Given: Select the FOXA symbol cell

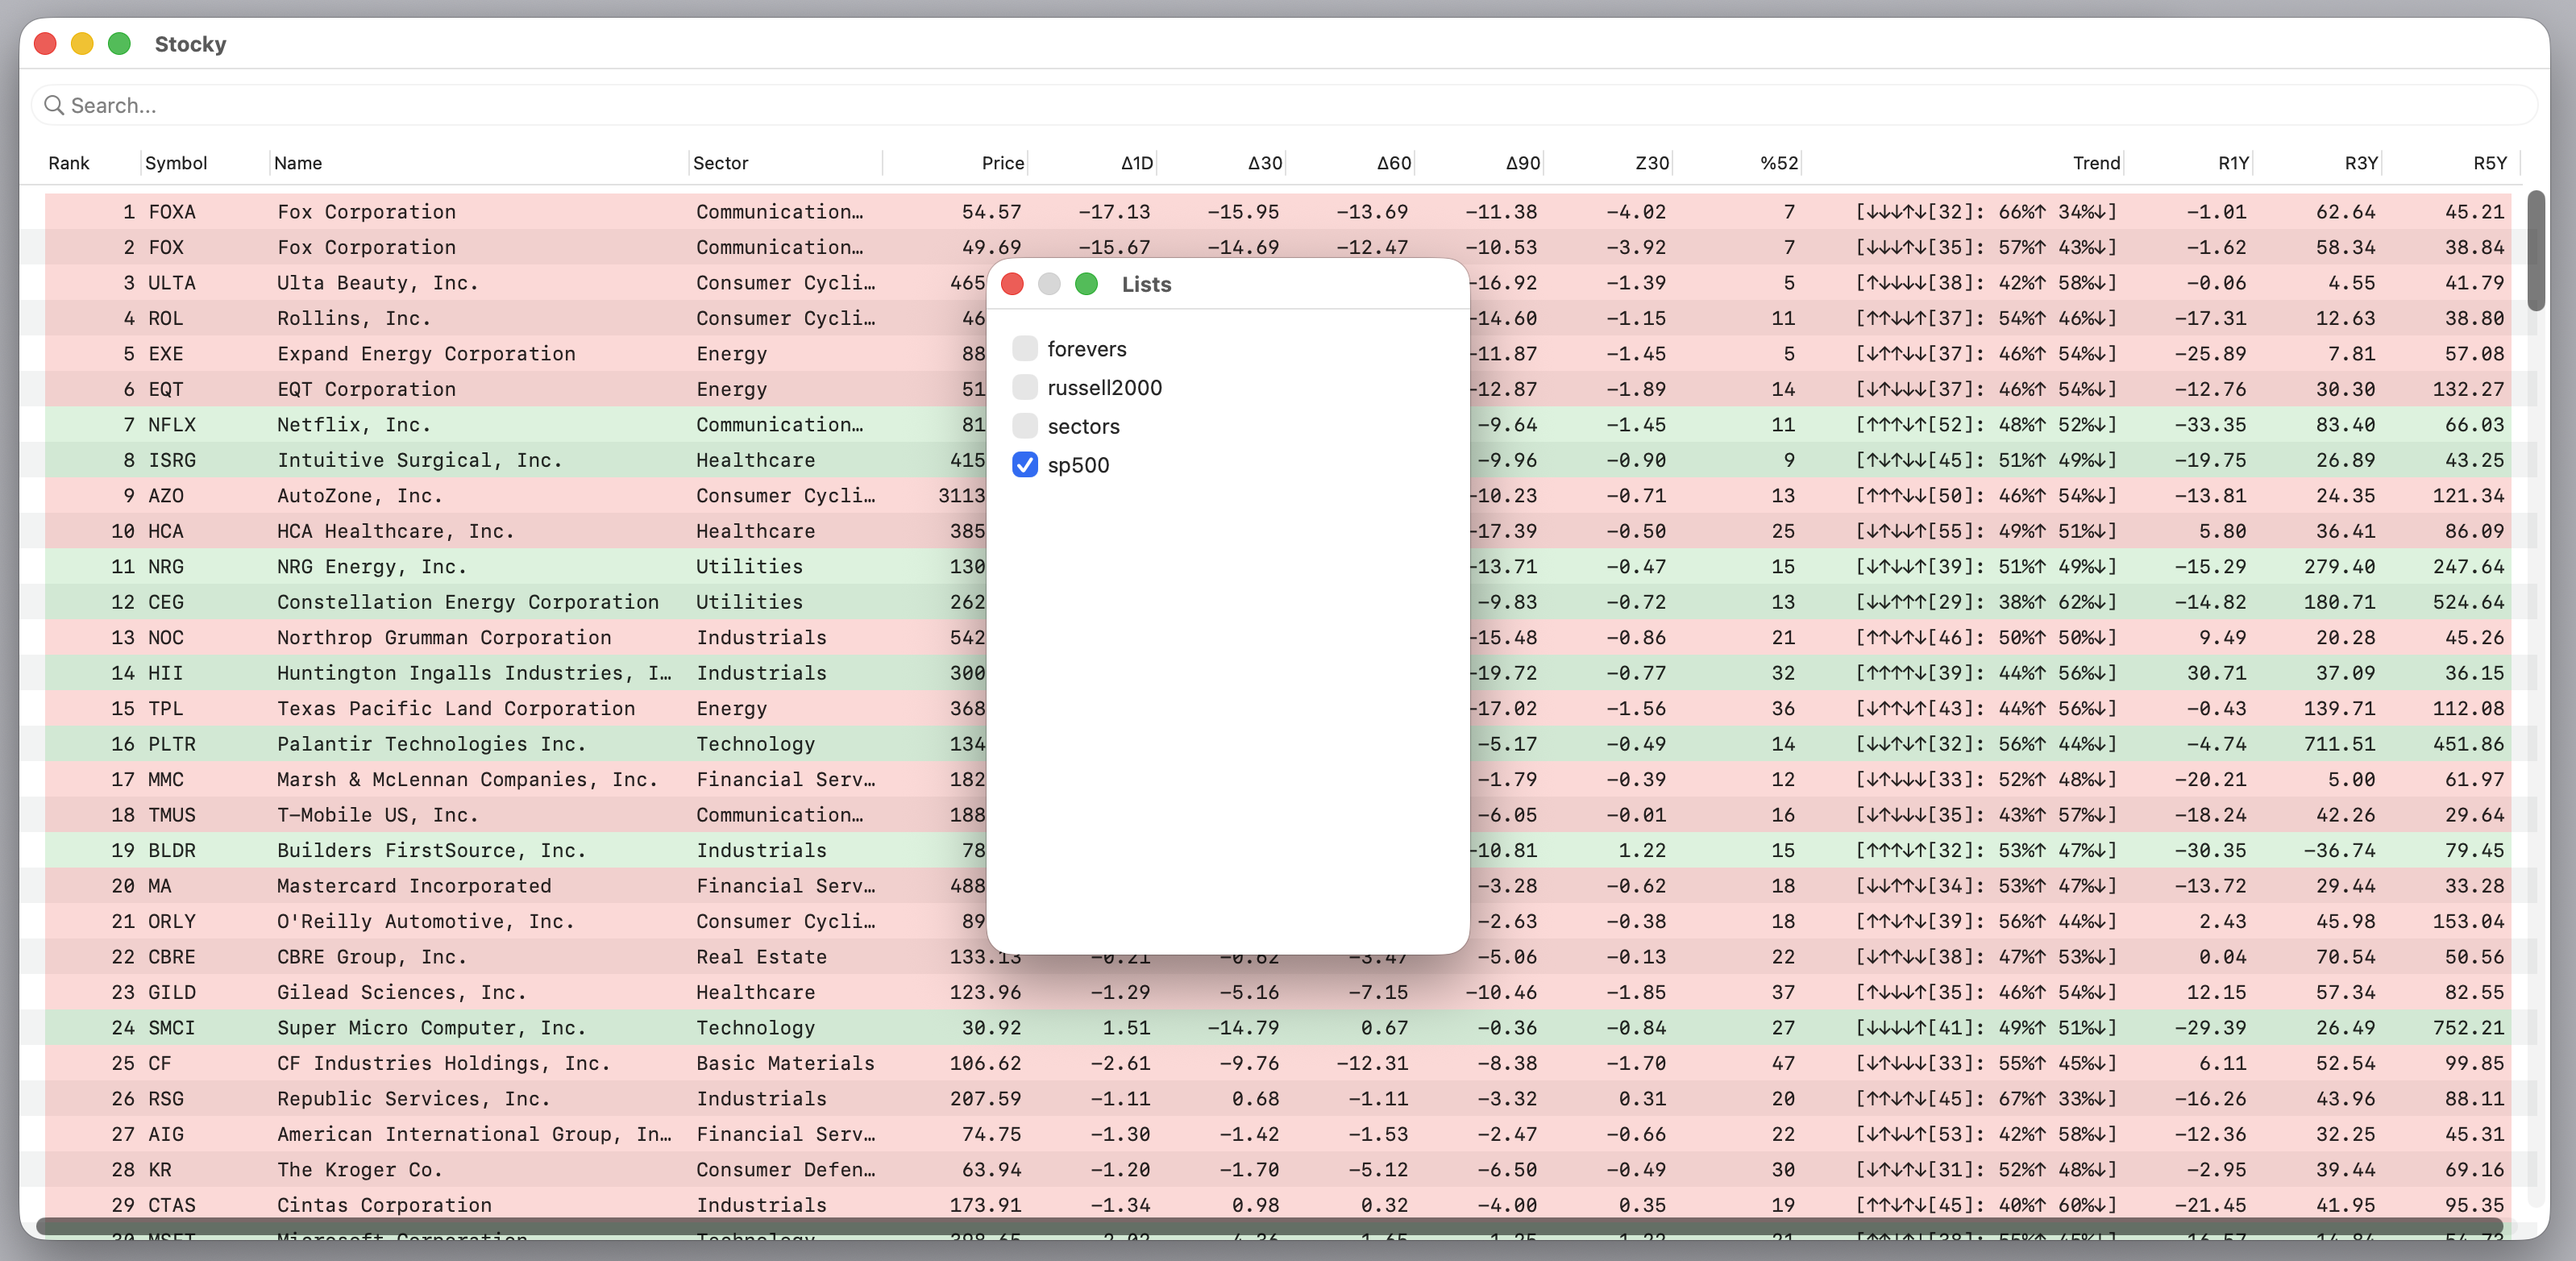Looking at the screenshot, I should (172, 212).
